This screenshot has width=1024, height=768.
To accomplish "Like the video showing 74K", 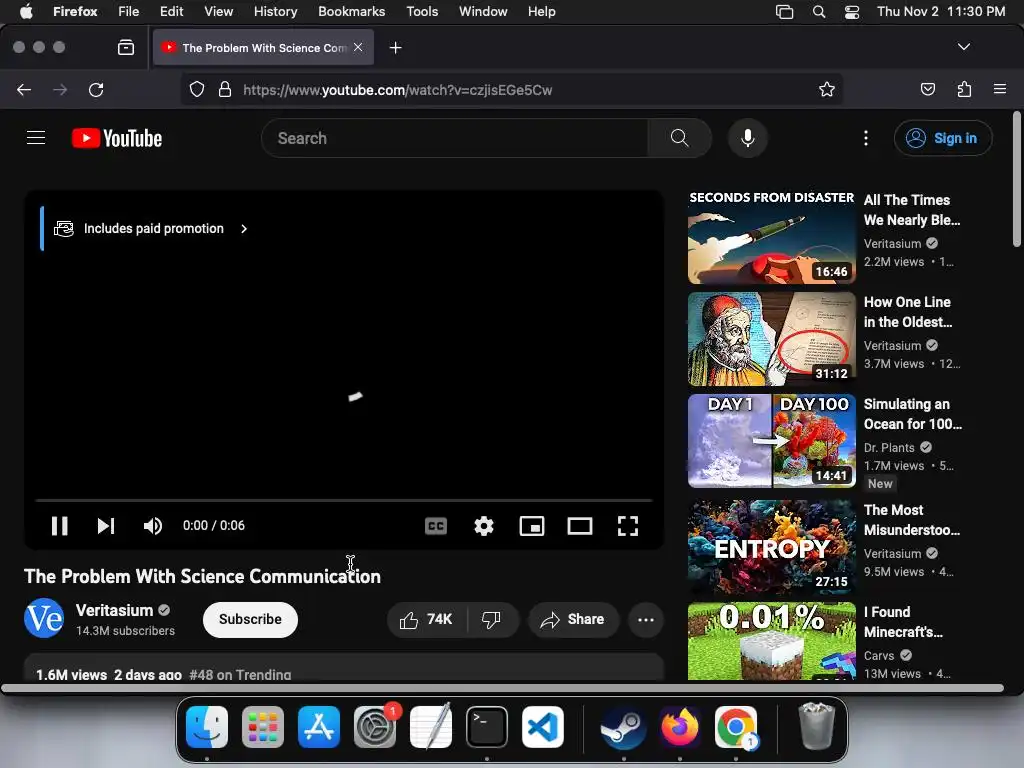I will click(426, 619).
